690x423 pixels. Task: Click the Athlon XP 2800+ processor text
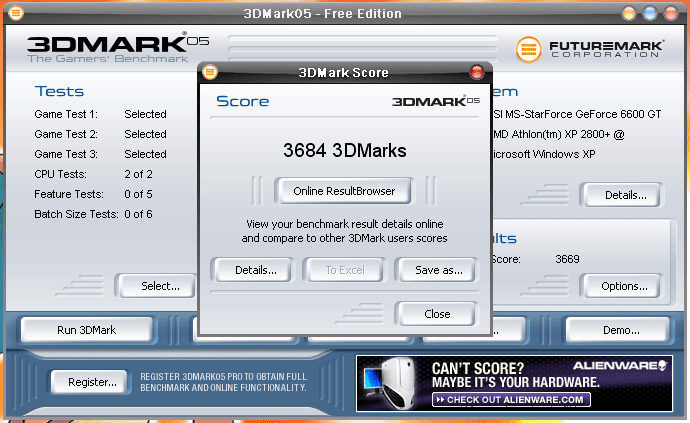click(558, 134)
